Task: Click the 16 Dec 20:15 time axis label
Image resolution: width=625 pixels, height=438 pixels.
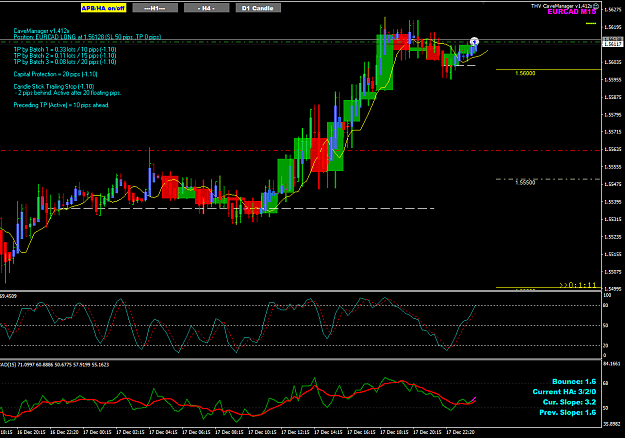Action: 31,432
